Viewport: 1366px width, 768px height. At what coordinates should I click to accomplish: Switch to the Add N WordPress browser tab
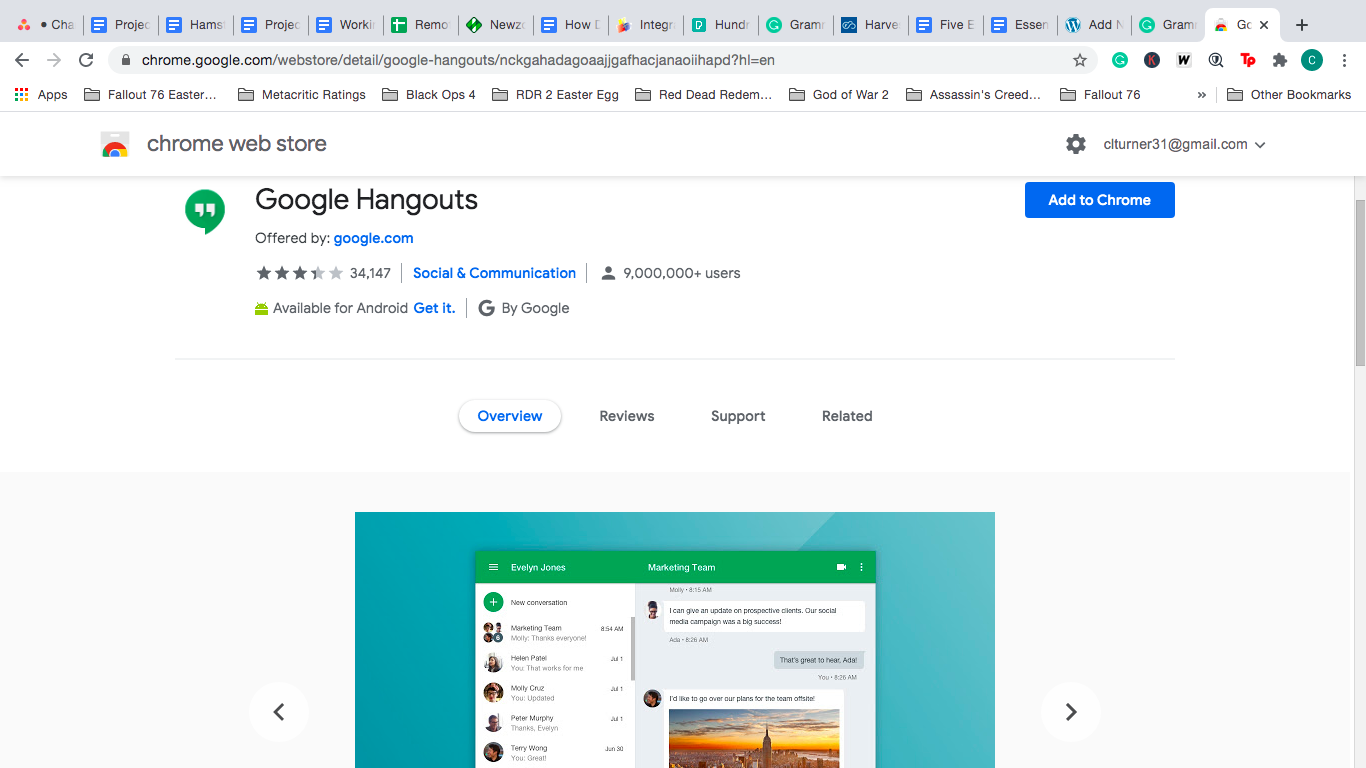(x=1095, y=25)
